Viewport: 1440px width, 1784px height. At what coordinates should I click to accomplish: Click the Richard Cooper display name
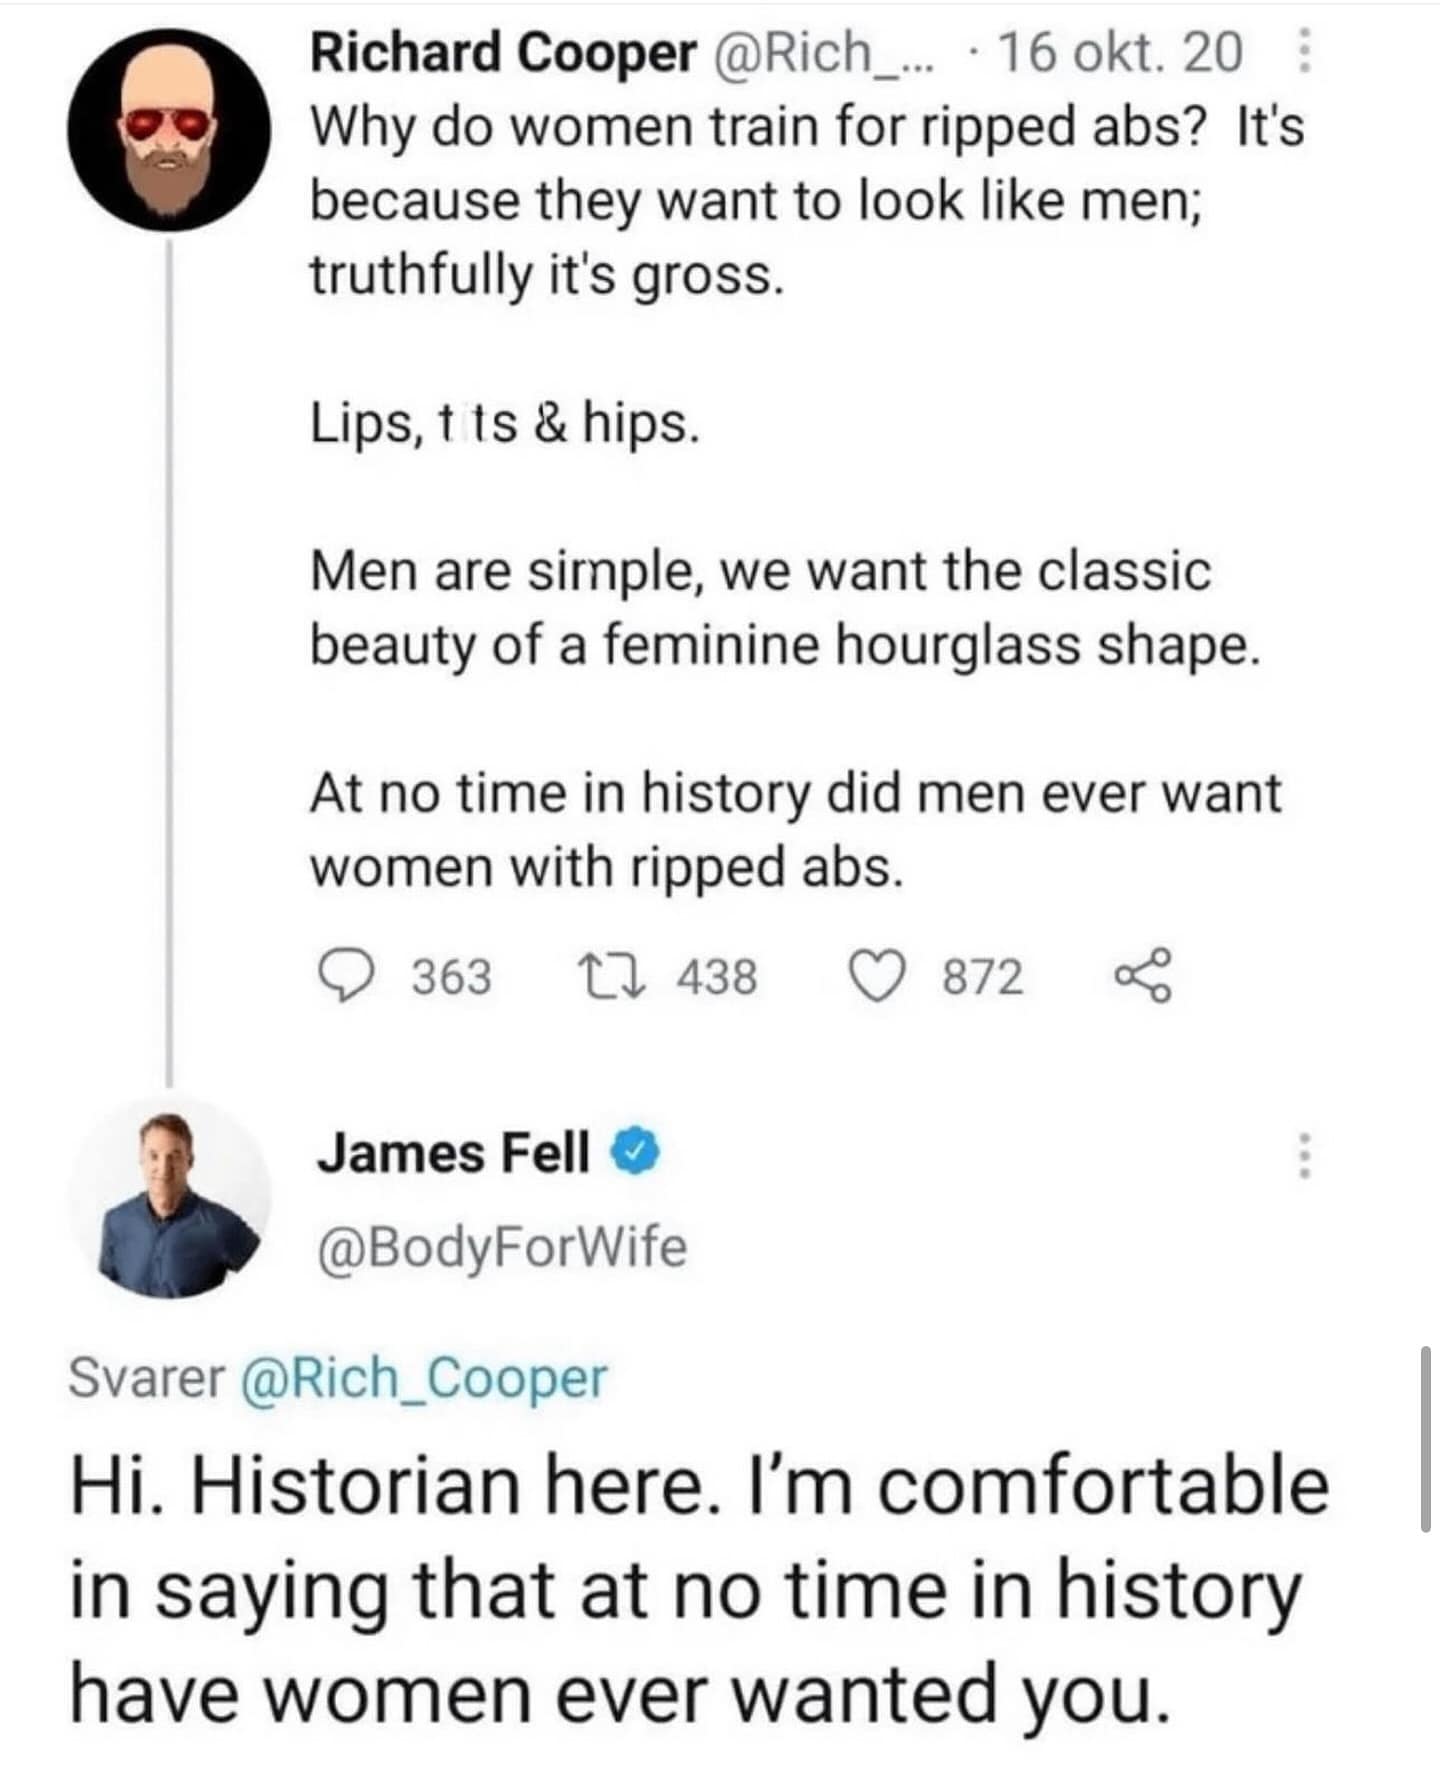pos(503,52)
